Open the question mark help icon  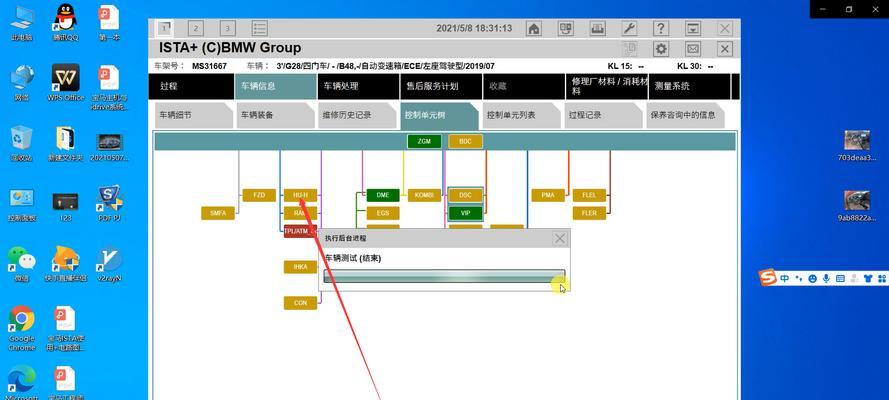[661, 28]
